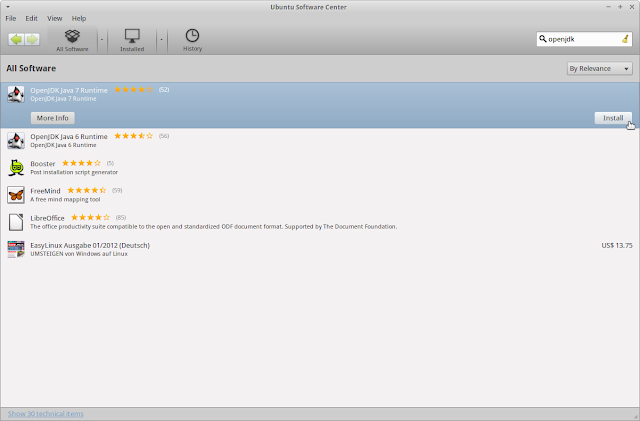This screenshot has width=640, height=421.
Task: Open the By Relevance sort dropdown
Action: (x=600, y=69)
